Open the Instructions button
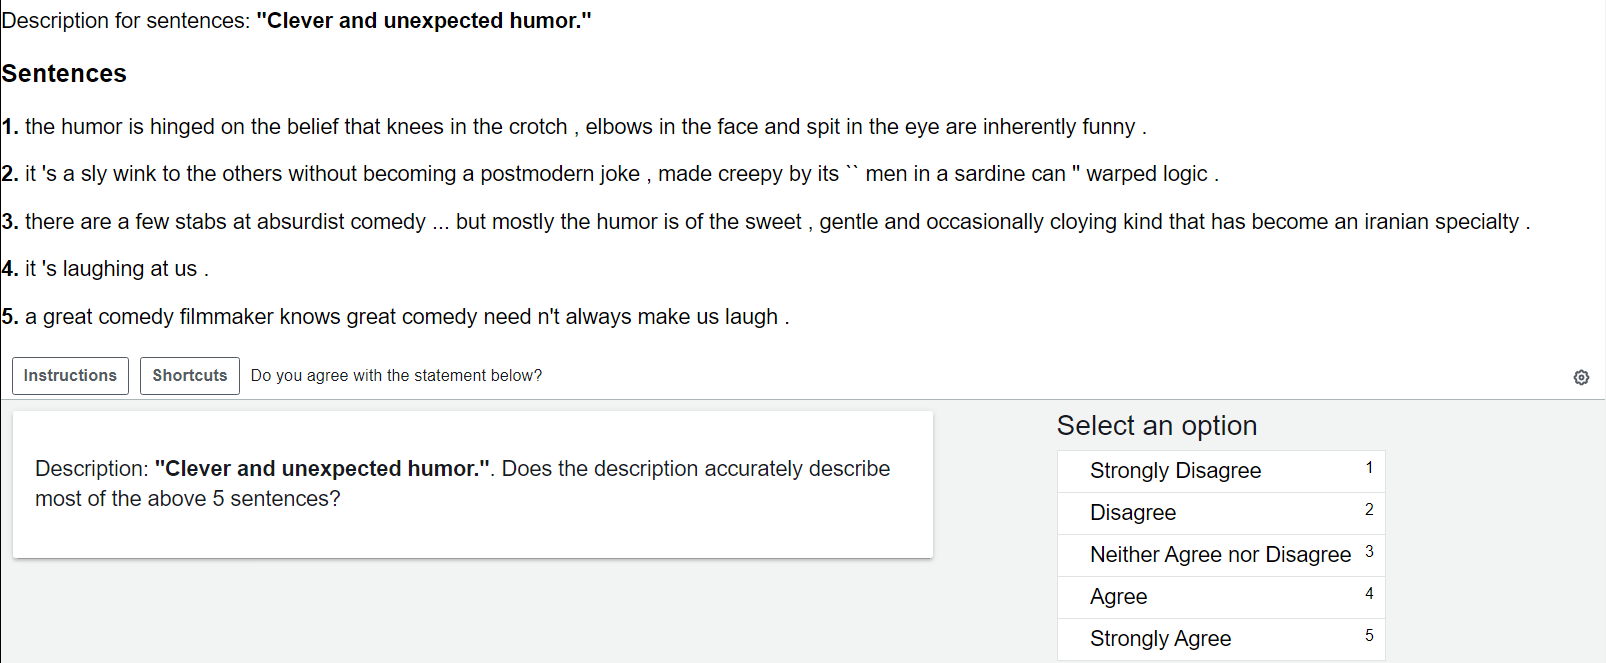The height and width of the screenshot is (663, 1606). click(x=70, y=376)
